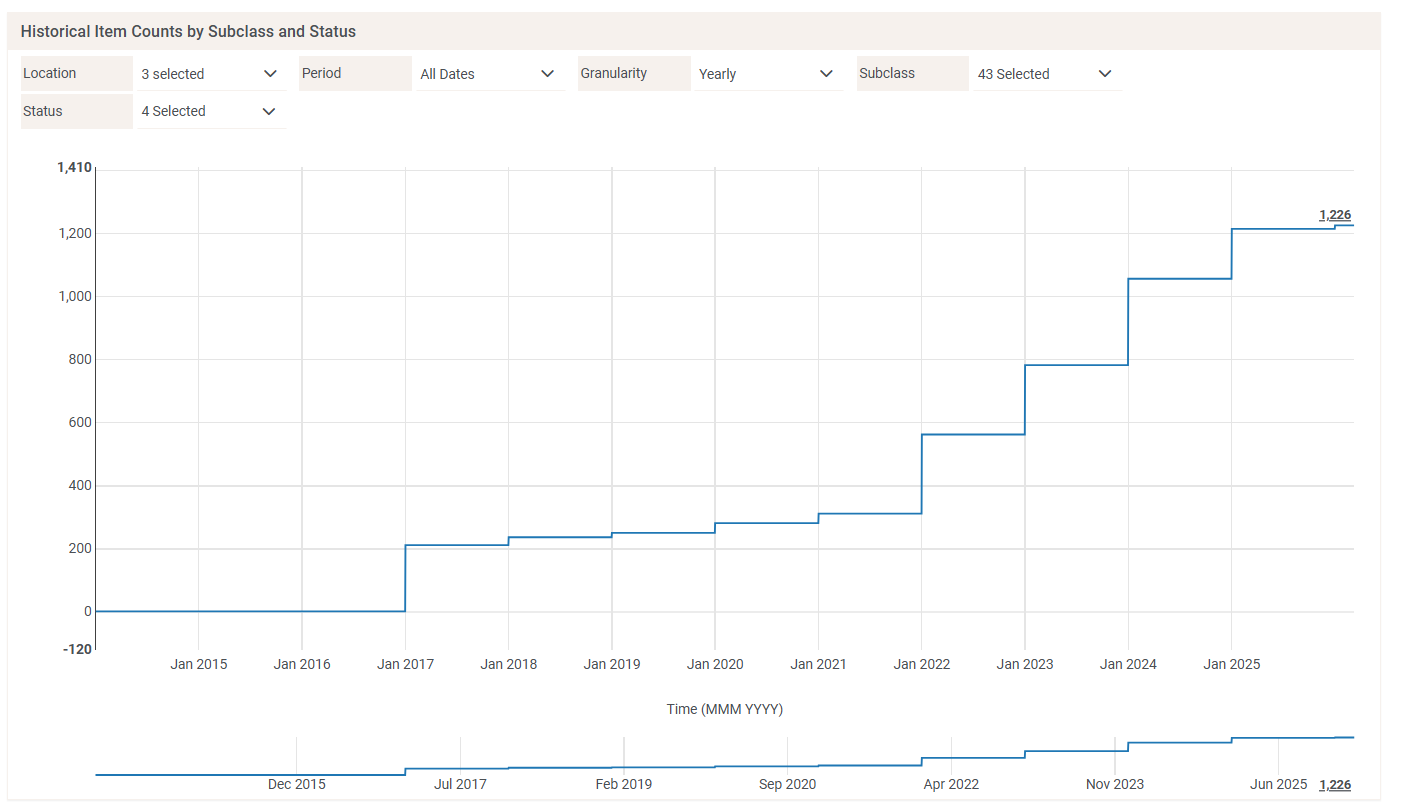Click the Time (MMM YYYY) axis title
This screenshot has height=808, width=1401.
(x=724, y=709)
